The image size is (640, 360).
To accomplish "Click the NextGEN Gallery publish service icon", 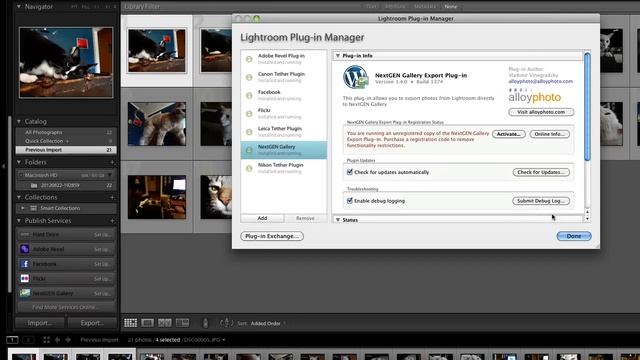I will (x=24, y=293).
